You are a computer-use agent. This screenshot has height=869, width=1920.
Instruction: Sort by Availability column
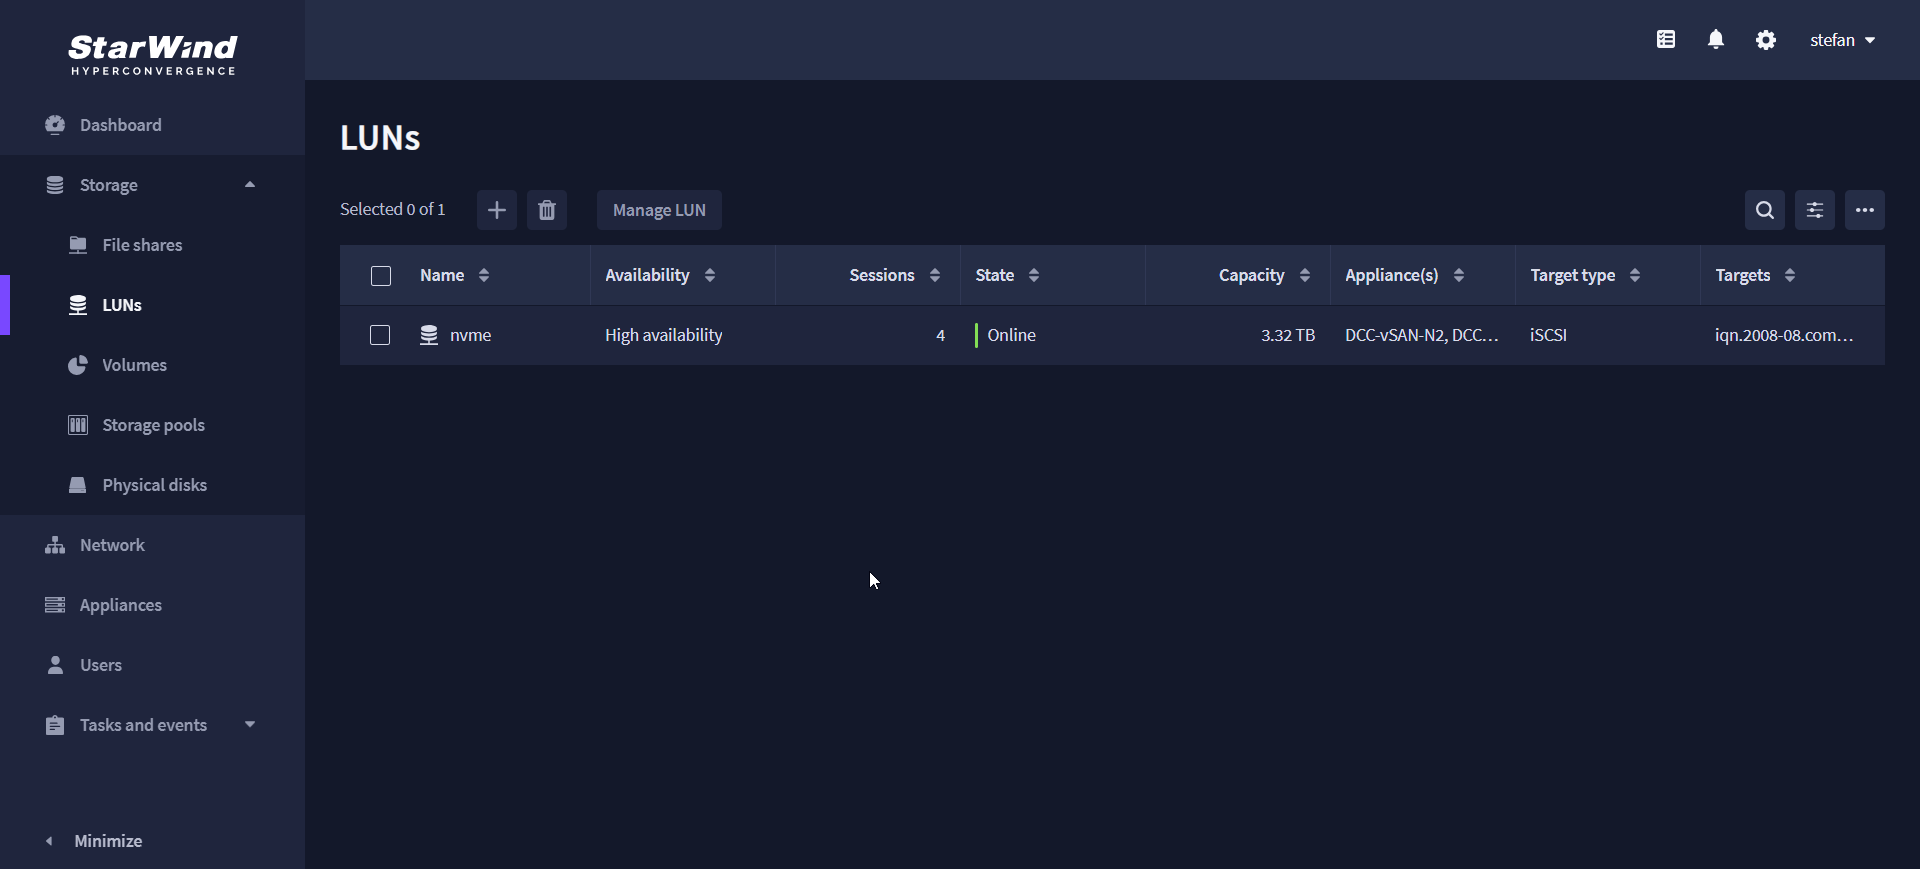pyautogui.click(x=710, y=275)
